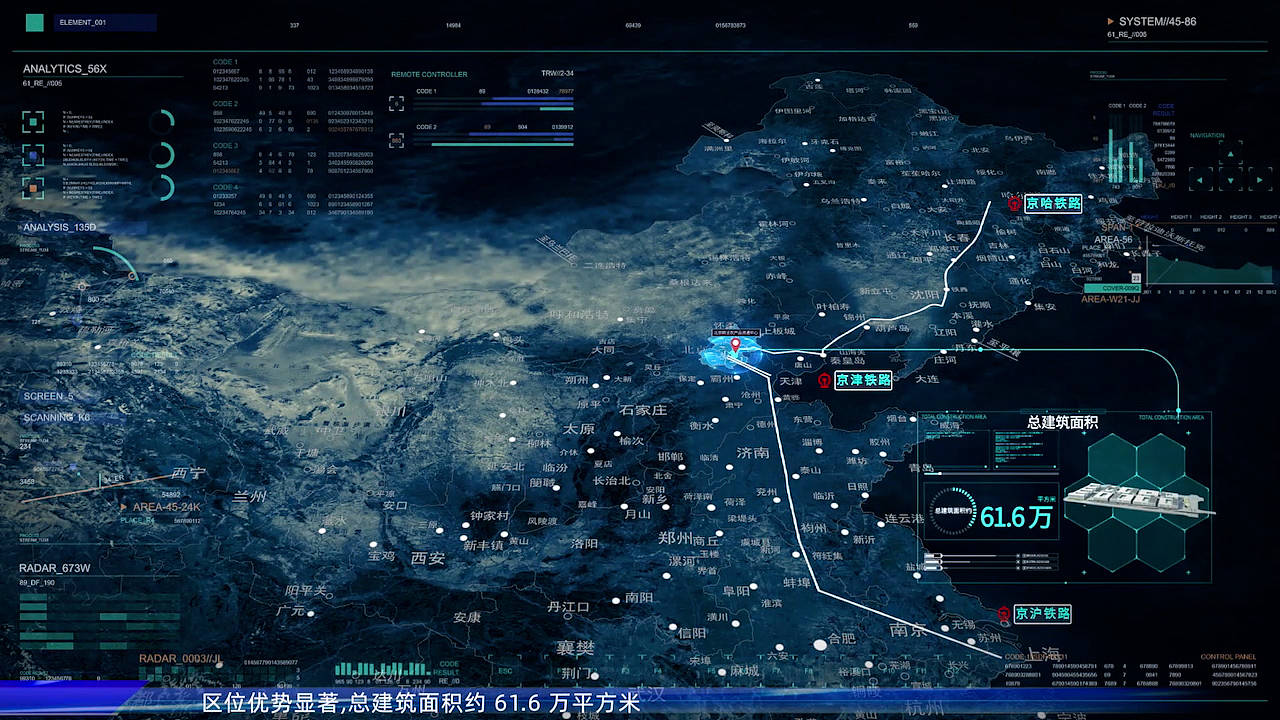Click the navigation up arrow
The width and height of the screenshot is (1280, 720).
(1230, 153)
